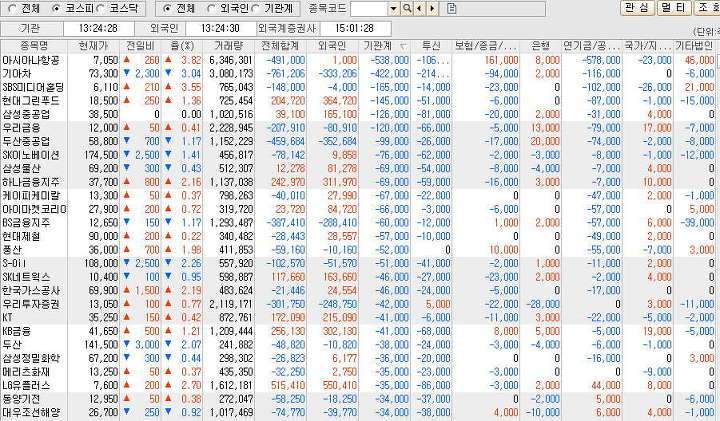Select the 우리금융 stock row
720x421 pixels.
coord(357,128)
